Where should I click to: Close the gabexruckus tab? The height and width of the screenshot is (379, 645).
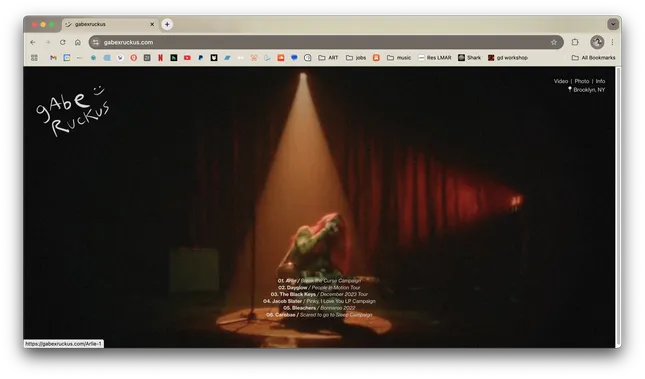pos(152,24)
